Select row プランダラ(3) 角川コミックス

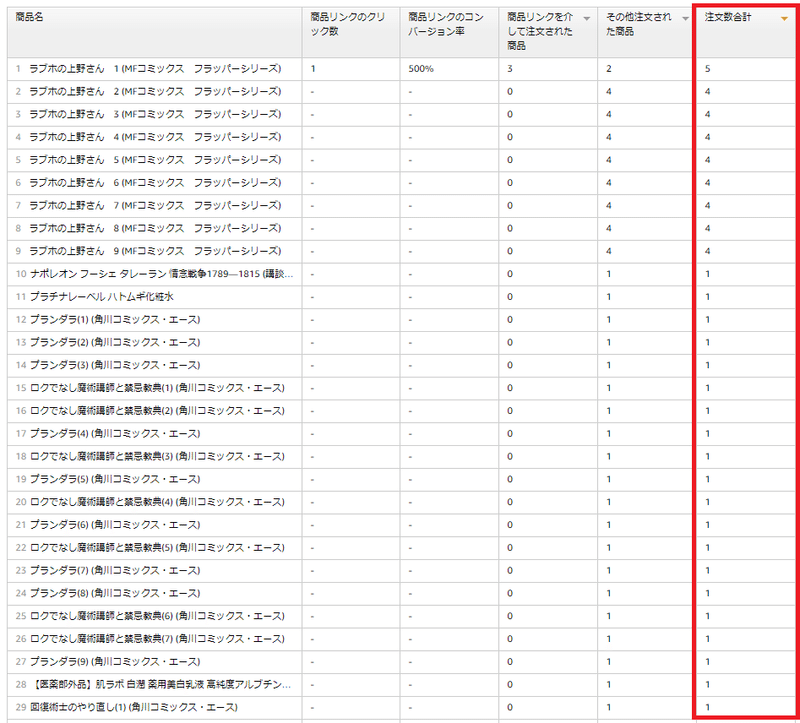(401, 365)
